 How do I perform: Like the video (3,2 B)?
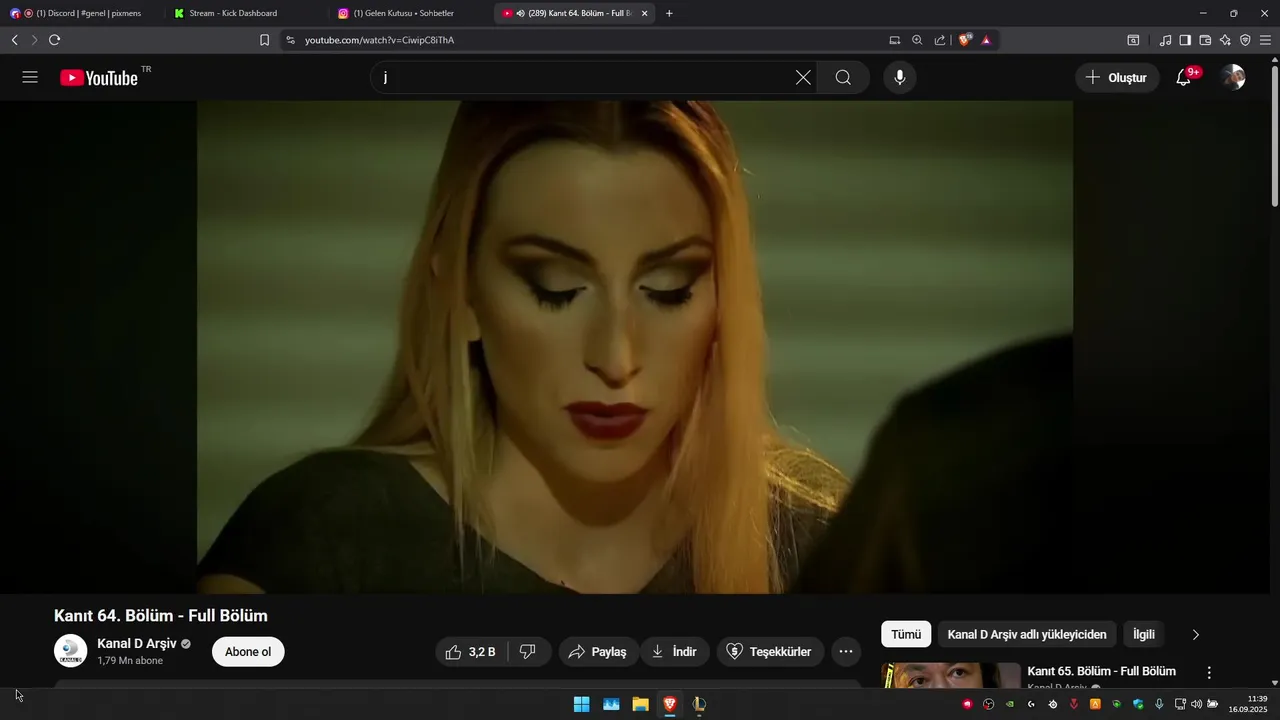tap(471, 652)
